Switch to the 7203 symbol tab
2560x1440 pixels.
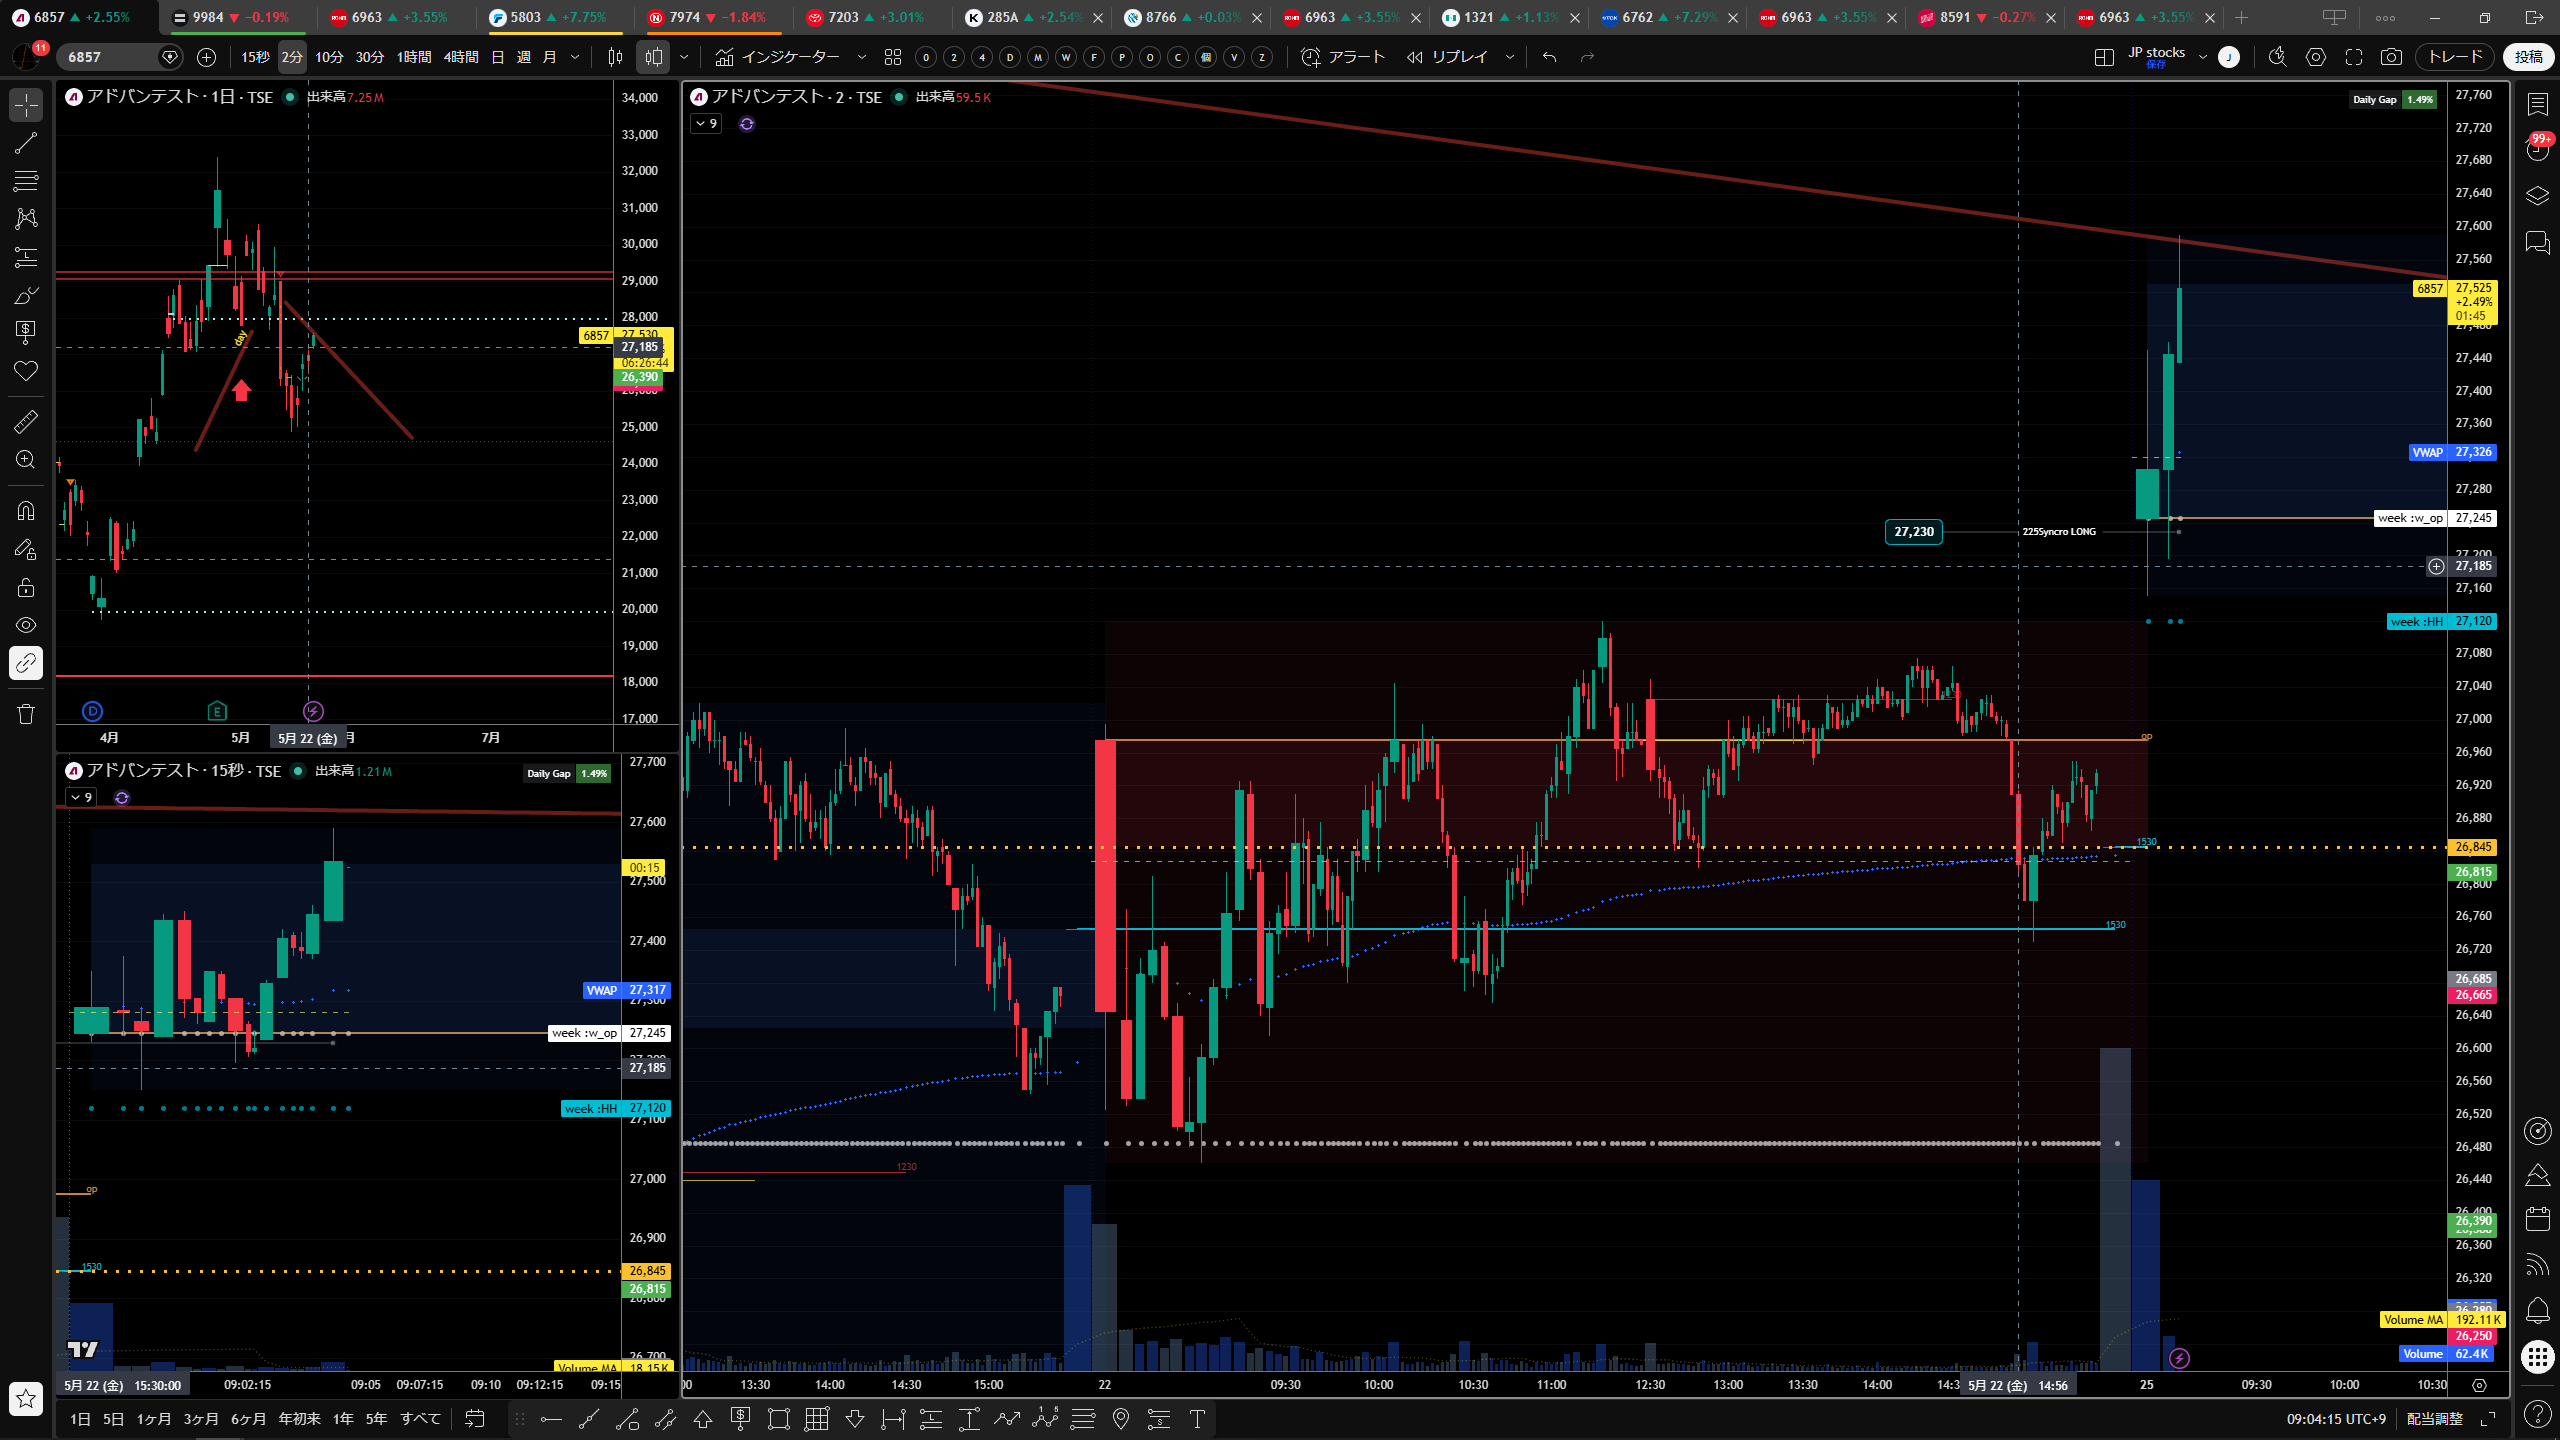pyautogui.click(x=865, y=17)
